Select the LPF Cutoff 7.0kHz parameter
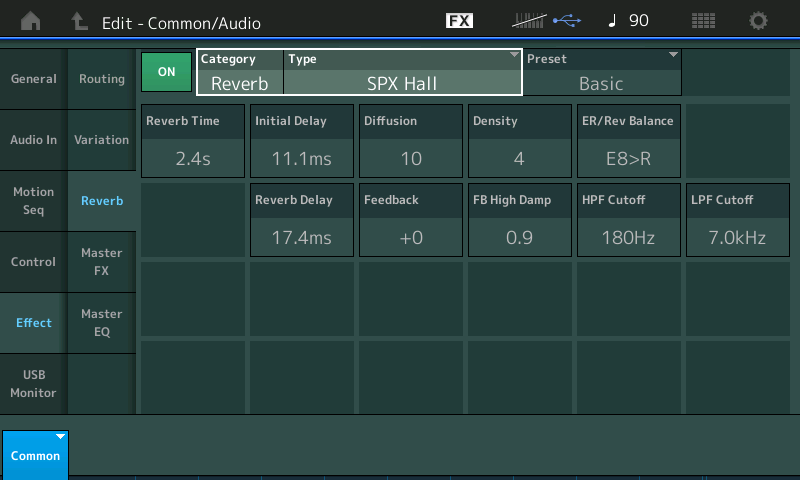800x480 pixels. tap(738, 220)
